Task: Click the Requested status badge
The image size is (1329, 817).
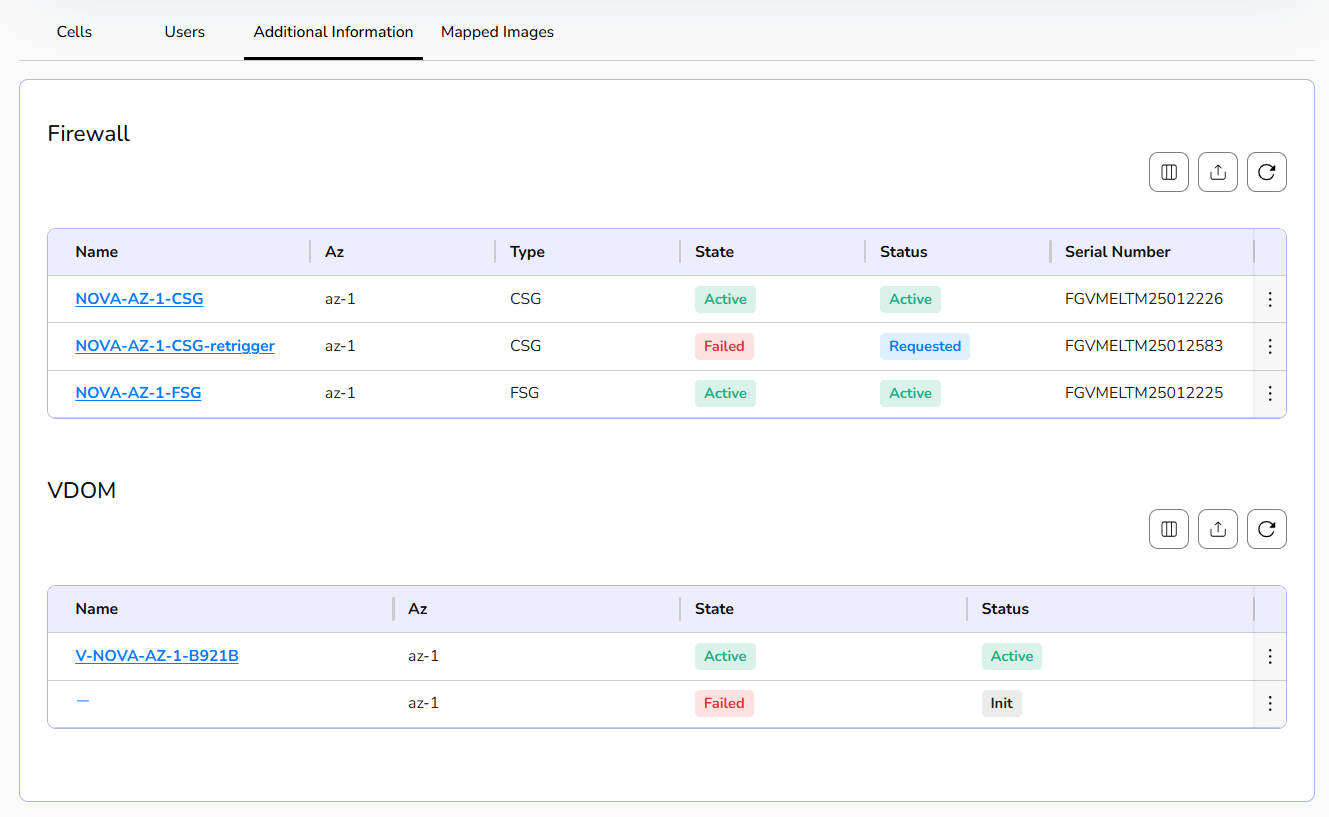Action: click(924, 346)
